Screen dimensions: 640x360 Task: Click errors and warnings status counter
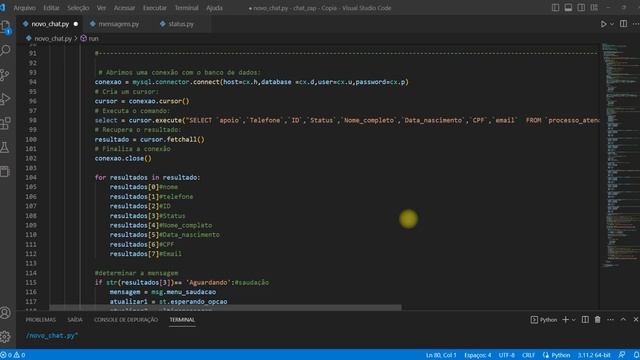point(13,355)
